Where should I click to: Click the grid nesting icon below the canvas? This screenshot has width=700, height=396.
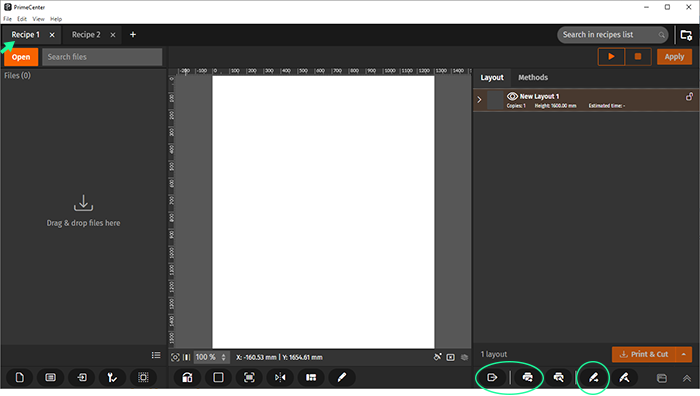click(x=311, y=378)
